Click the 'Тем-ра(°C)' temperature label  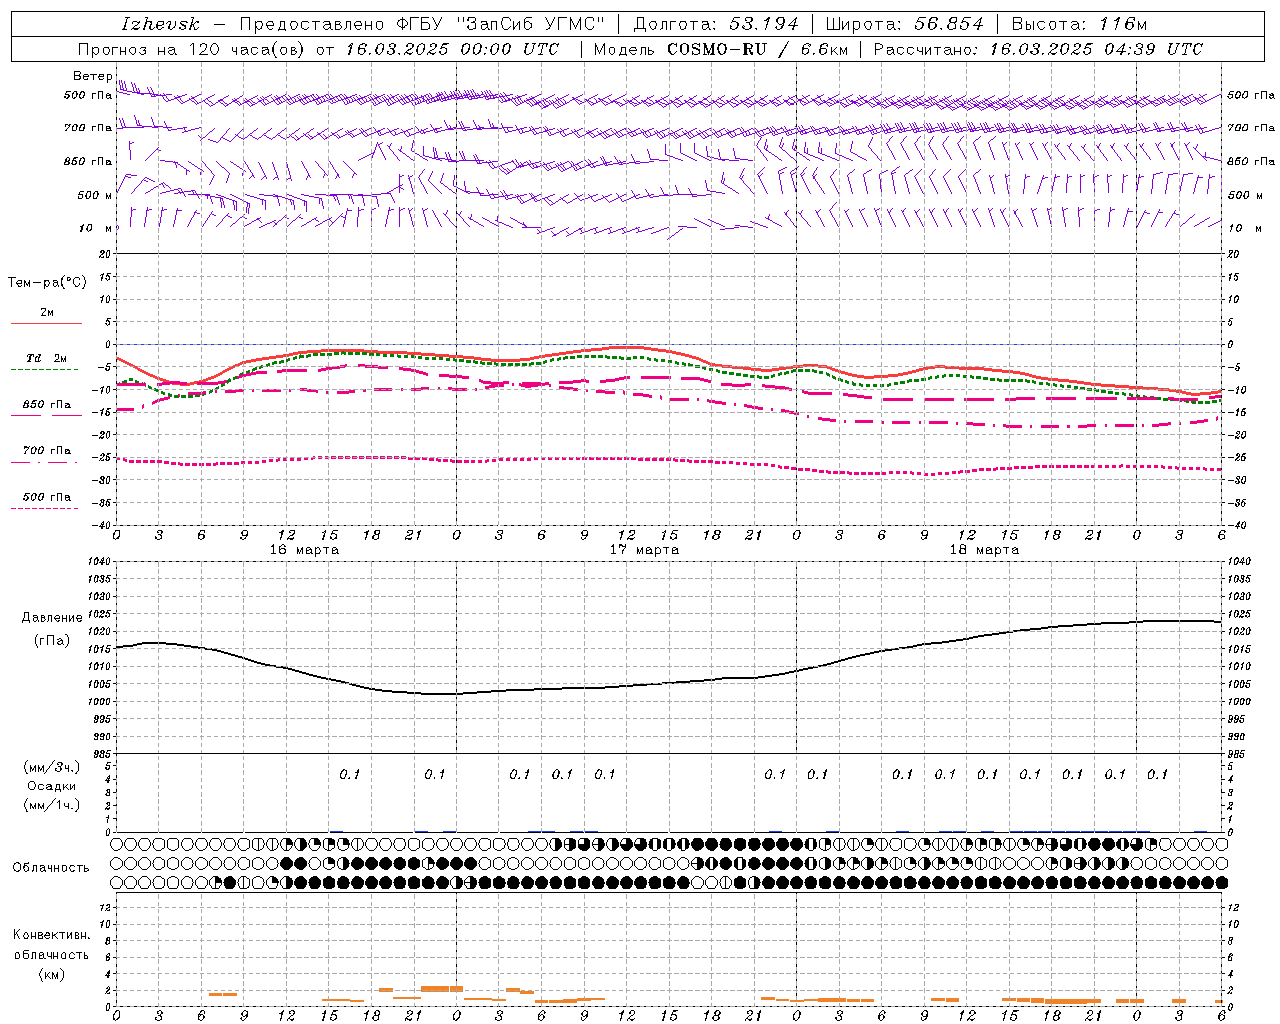click(47, 283)
